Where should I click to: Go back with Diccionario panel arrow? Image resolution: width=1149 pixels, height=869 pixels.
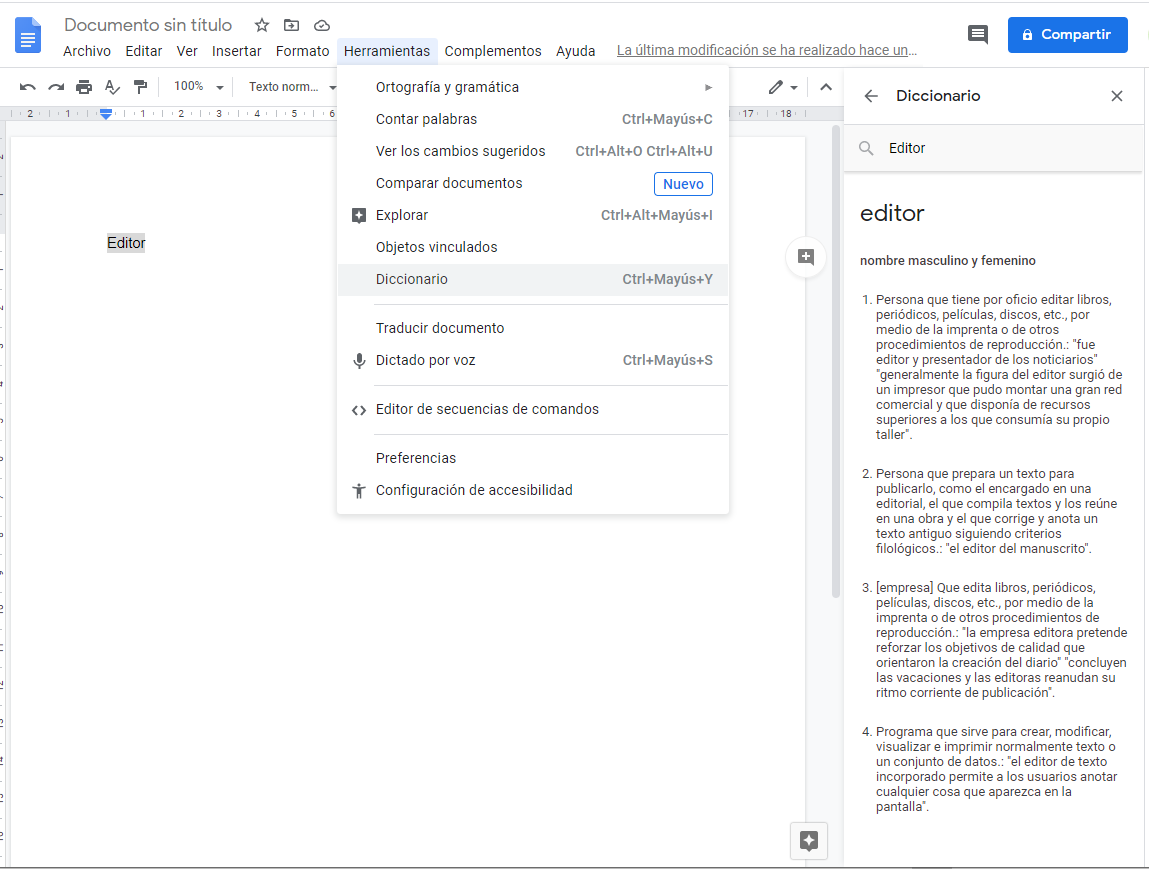pos(871,96)
